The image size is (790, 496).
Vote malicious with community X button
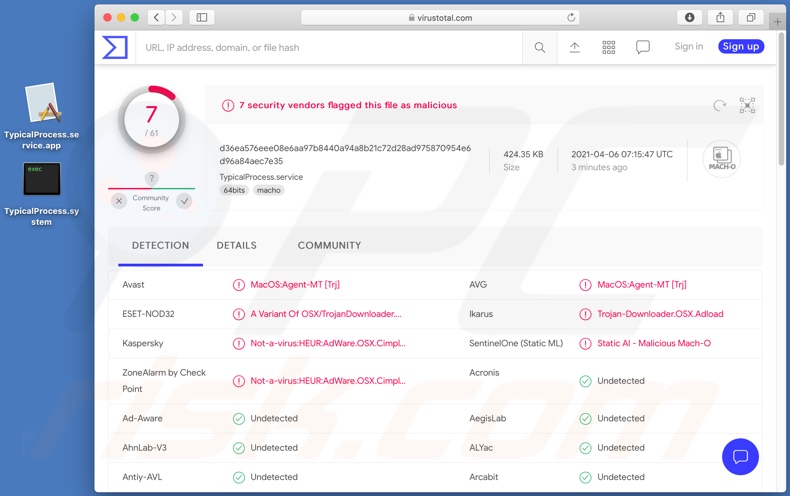click(x=119, y=201)
